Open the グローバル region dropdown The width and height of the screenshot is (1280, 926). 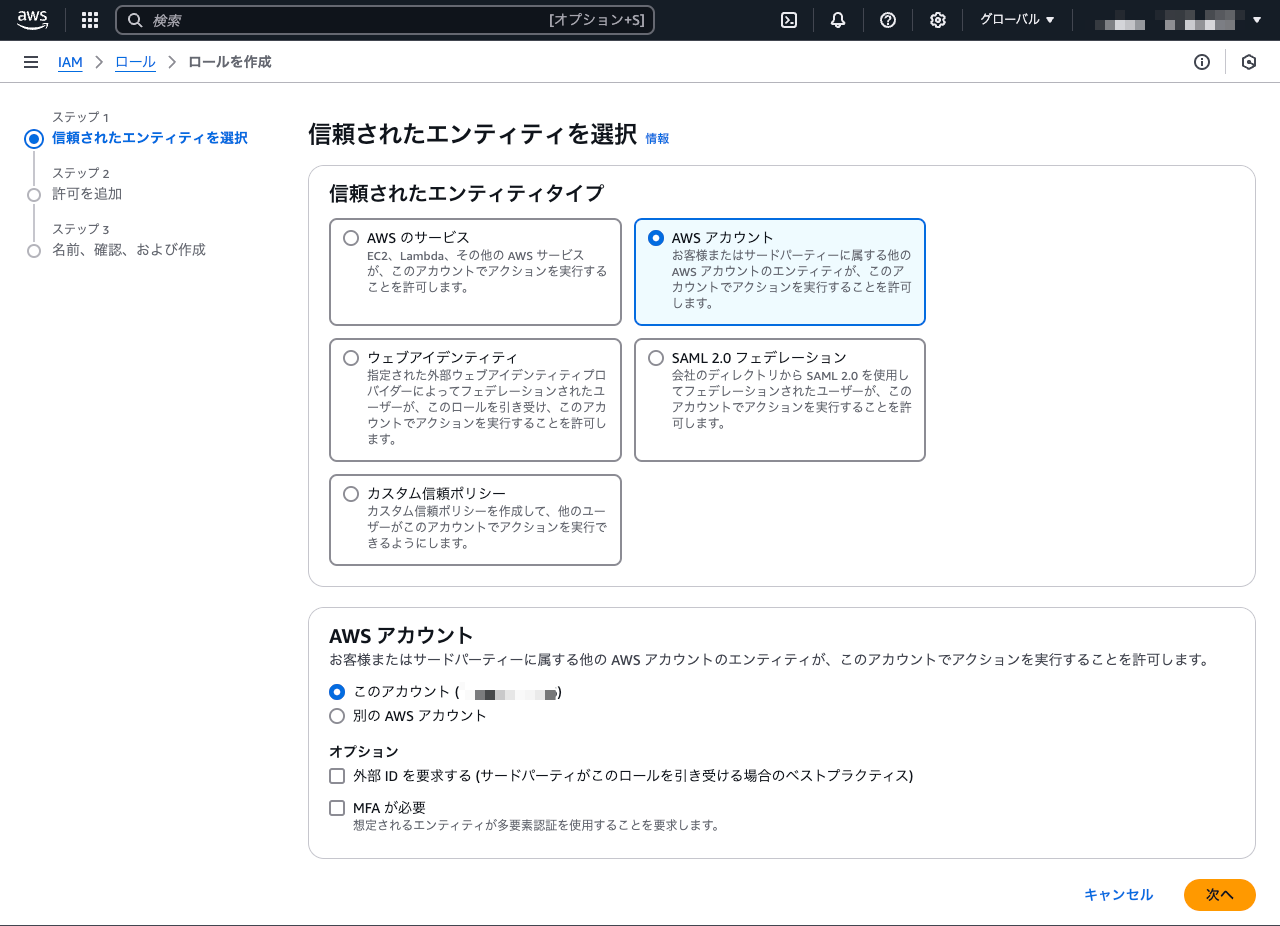click(1017, 20)
